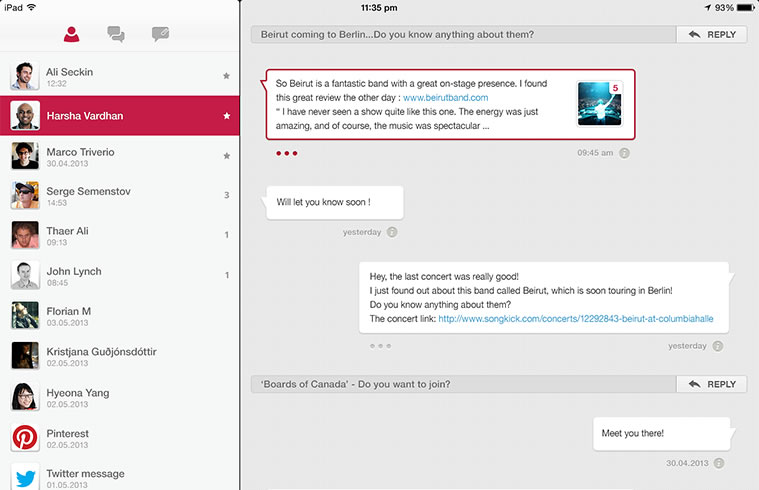Viewport: 759px width, 490px height.
Task: Switch to the conversations chat bubbles tab
Action: tap(116, 34)
